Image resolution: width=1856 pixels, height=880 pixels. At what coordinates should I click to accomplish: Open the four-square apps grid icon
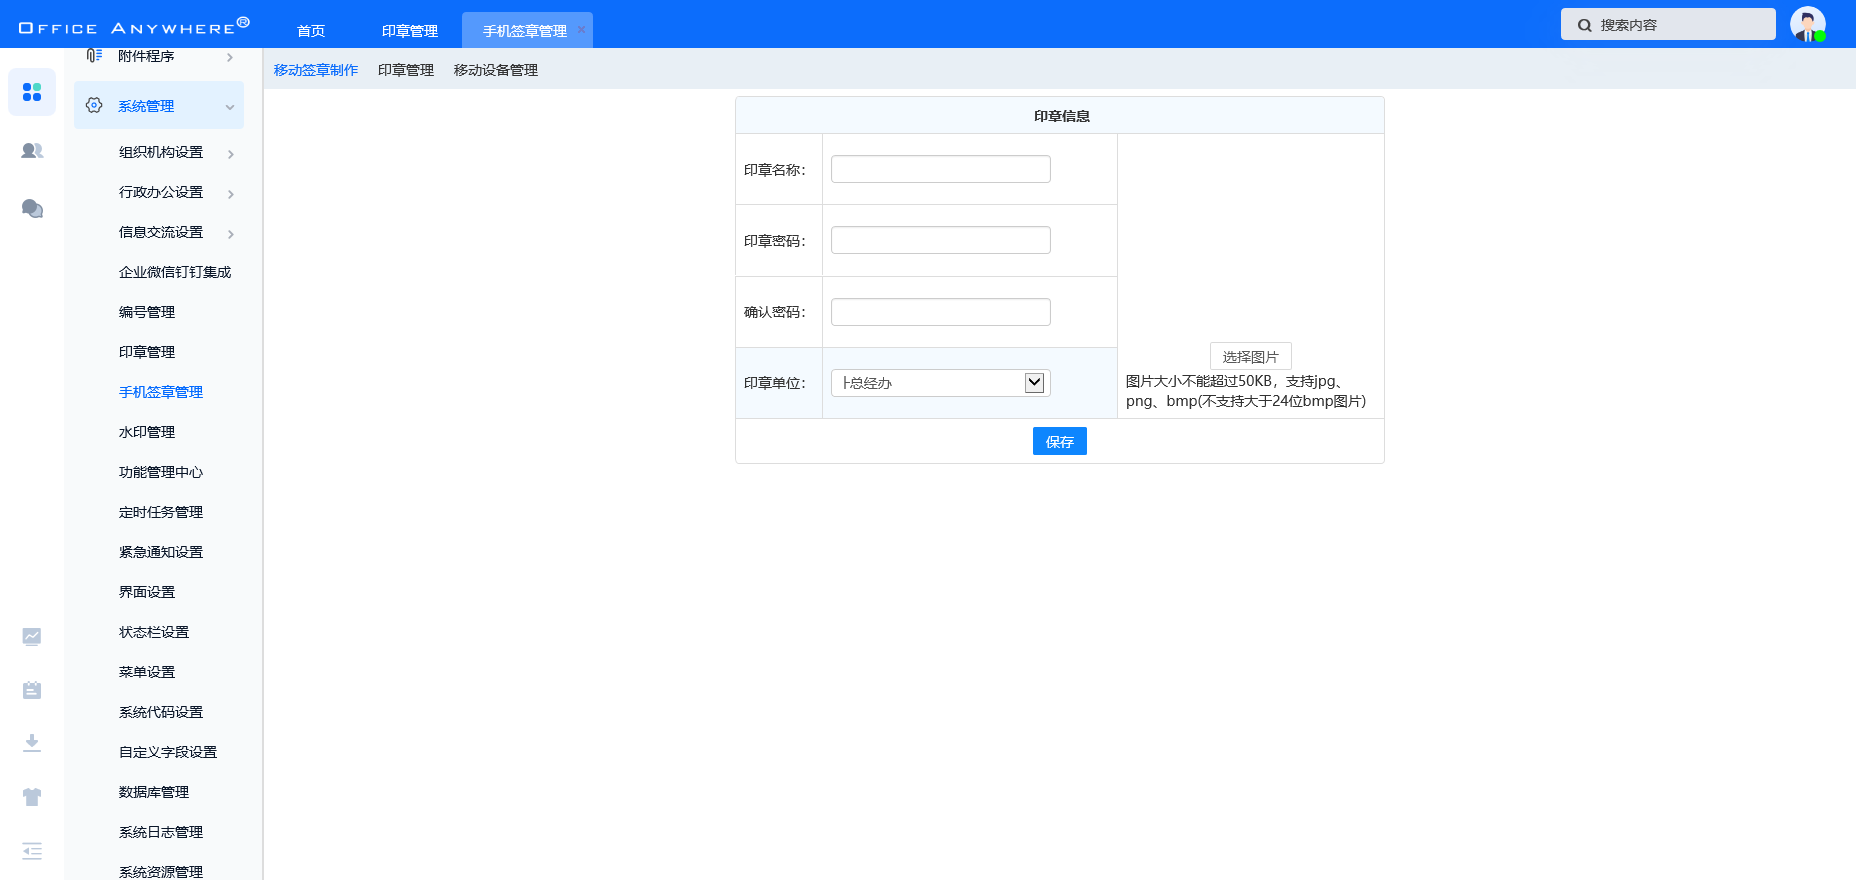(x=32, y=92)
